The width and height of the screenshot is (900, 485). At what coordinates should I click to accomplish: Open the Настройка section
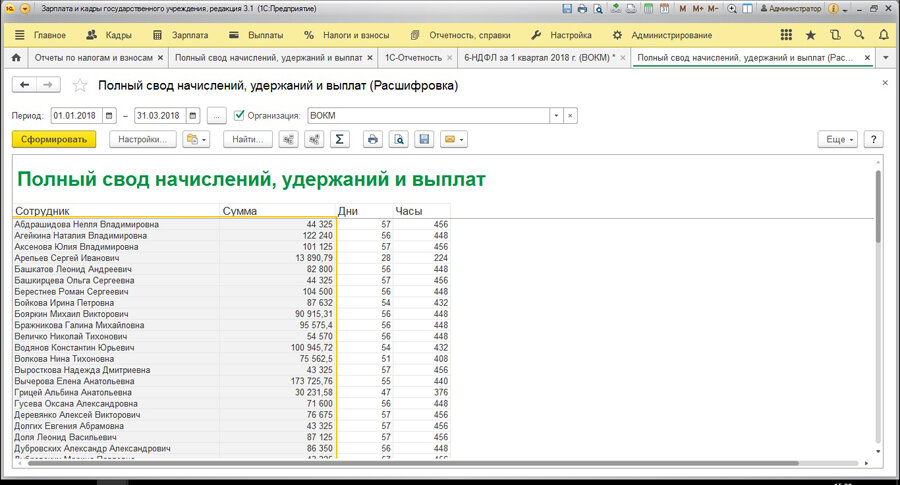[561, 35]
